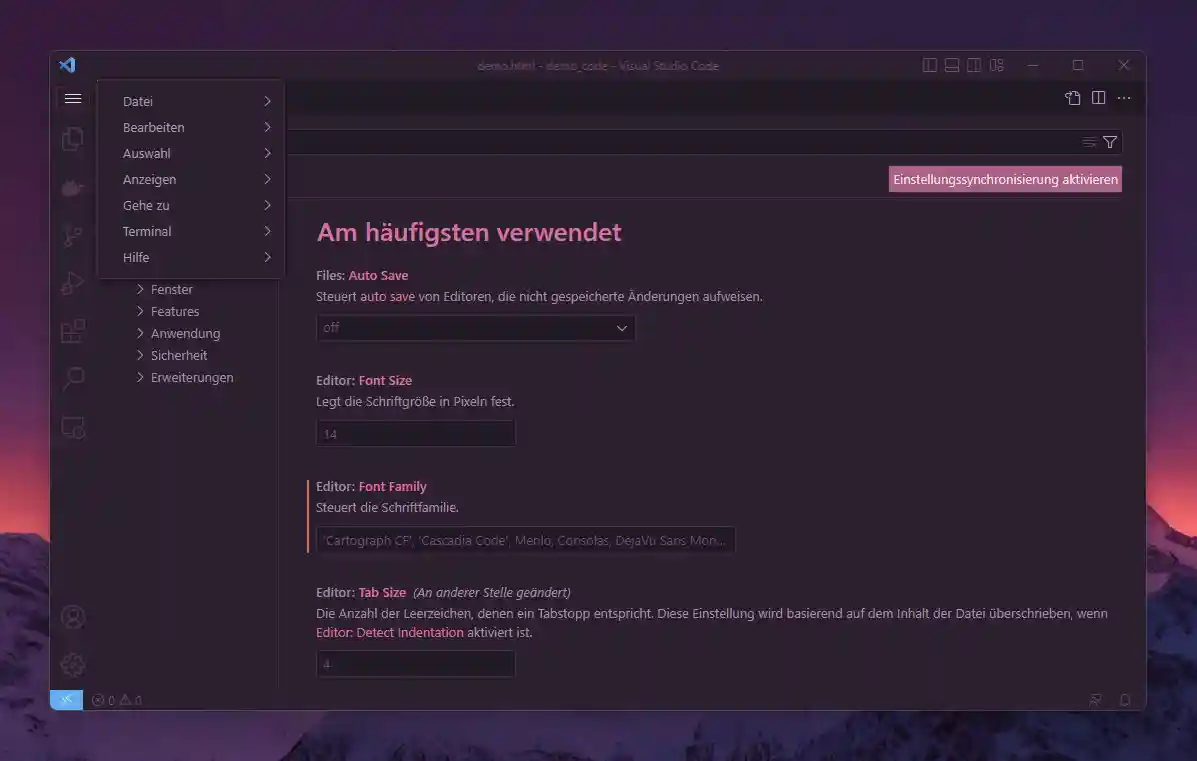Toggle the secondary sidebar layout icon
The image size is (1197, 761).
(x=974, y=66)
